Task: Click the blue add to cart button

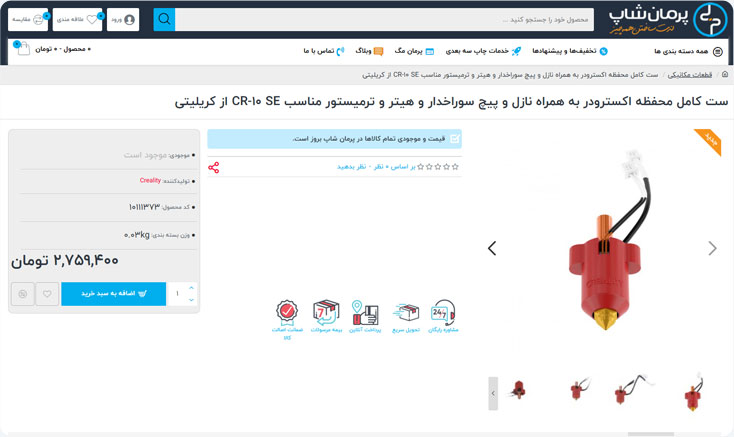Action: point(113,294)
